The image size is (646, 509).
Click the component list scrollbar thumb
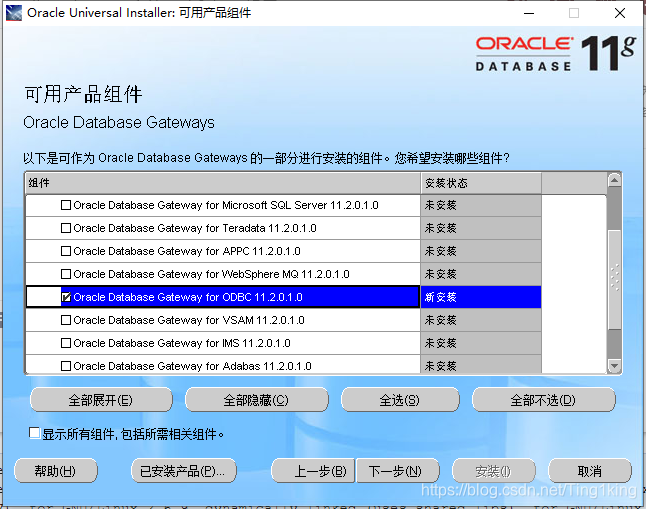pyautogui.click(x=614, y=279)
